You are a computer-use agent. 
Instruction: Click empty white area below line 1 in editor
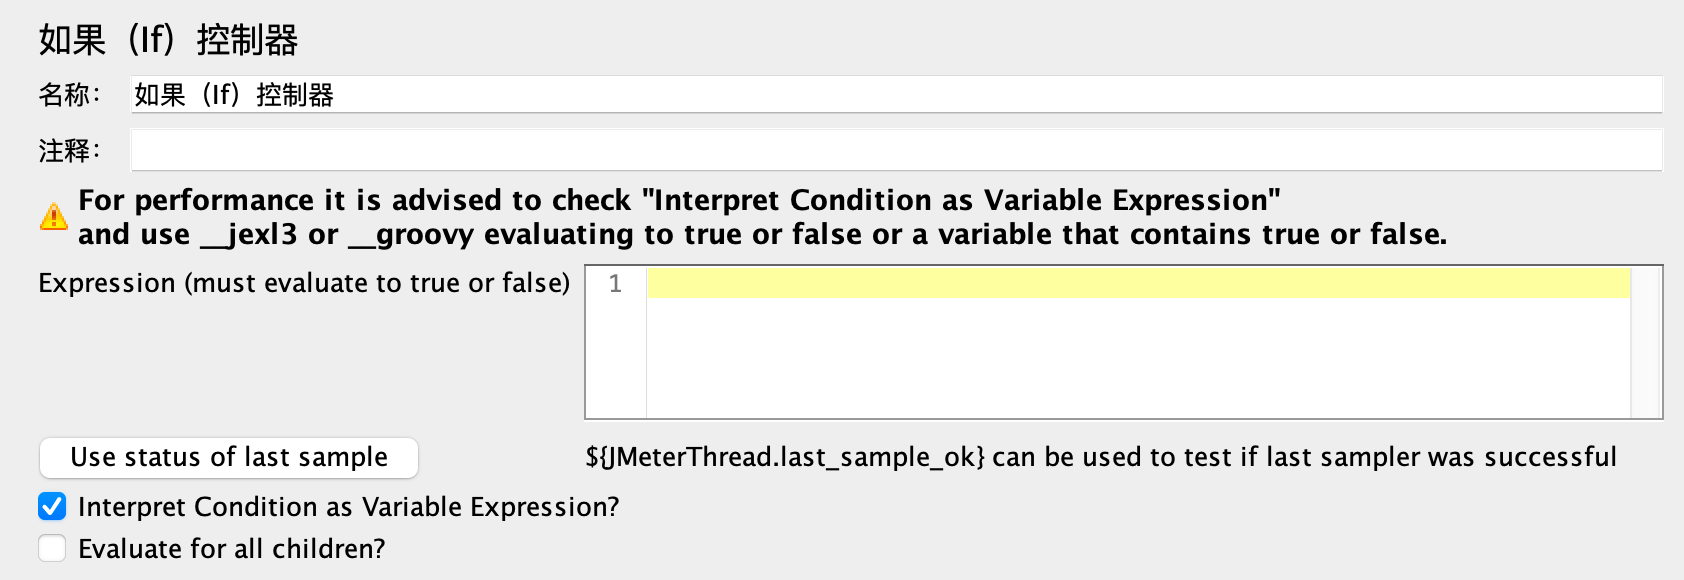tap(1138, 360)
